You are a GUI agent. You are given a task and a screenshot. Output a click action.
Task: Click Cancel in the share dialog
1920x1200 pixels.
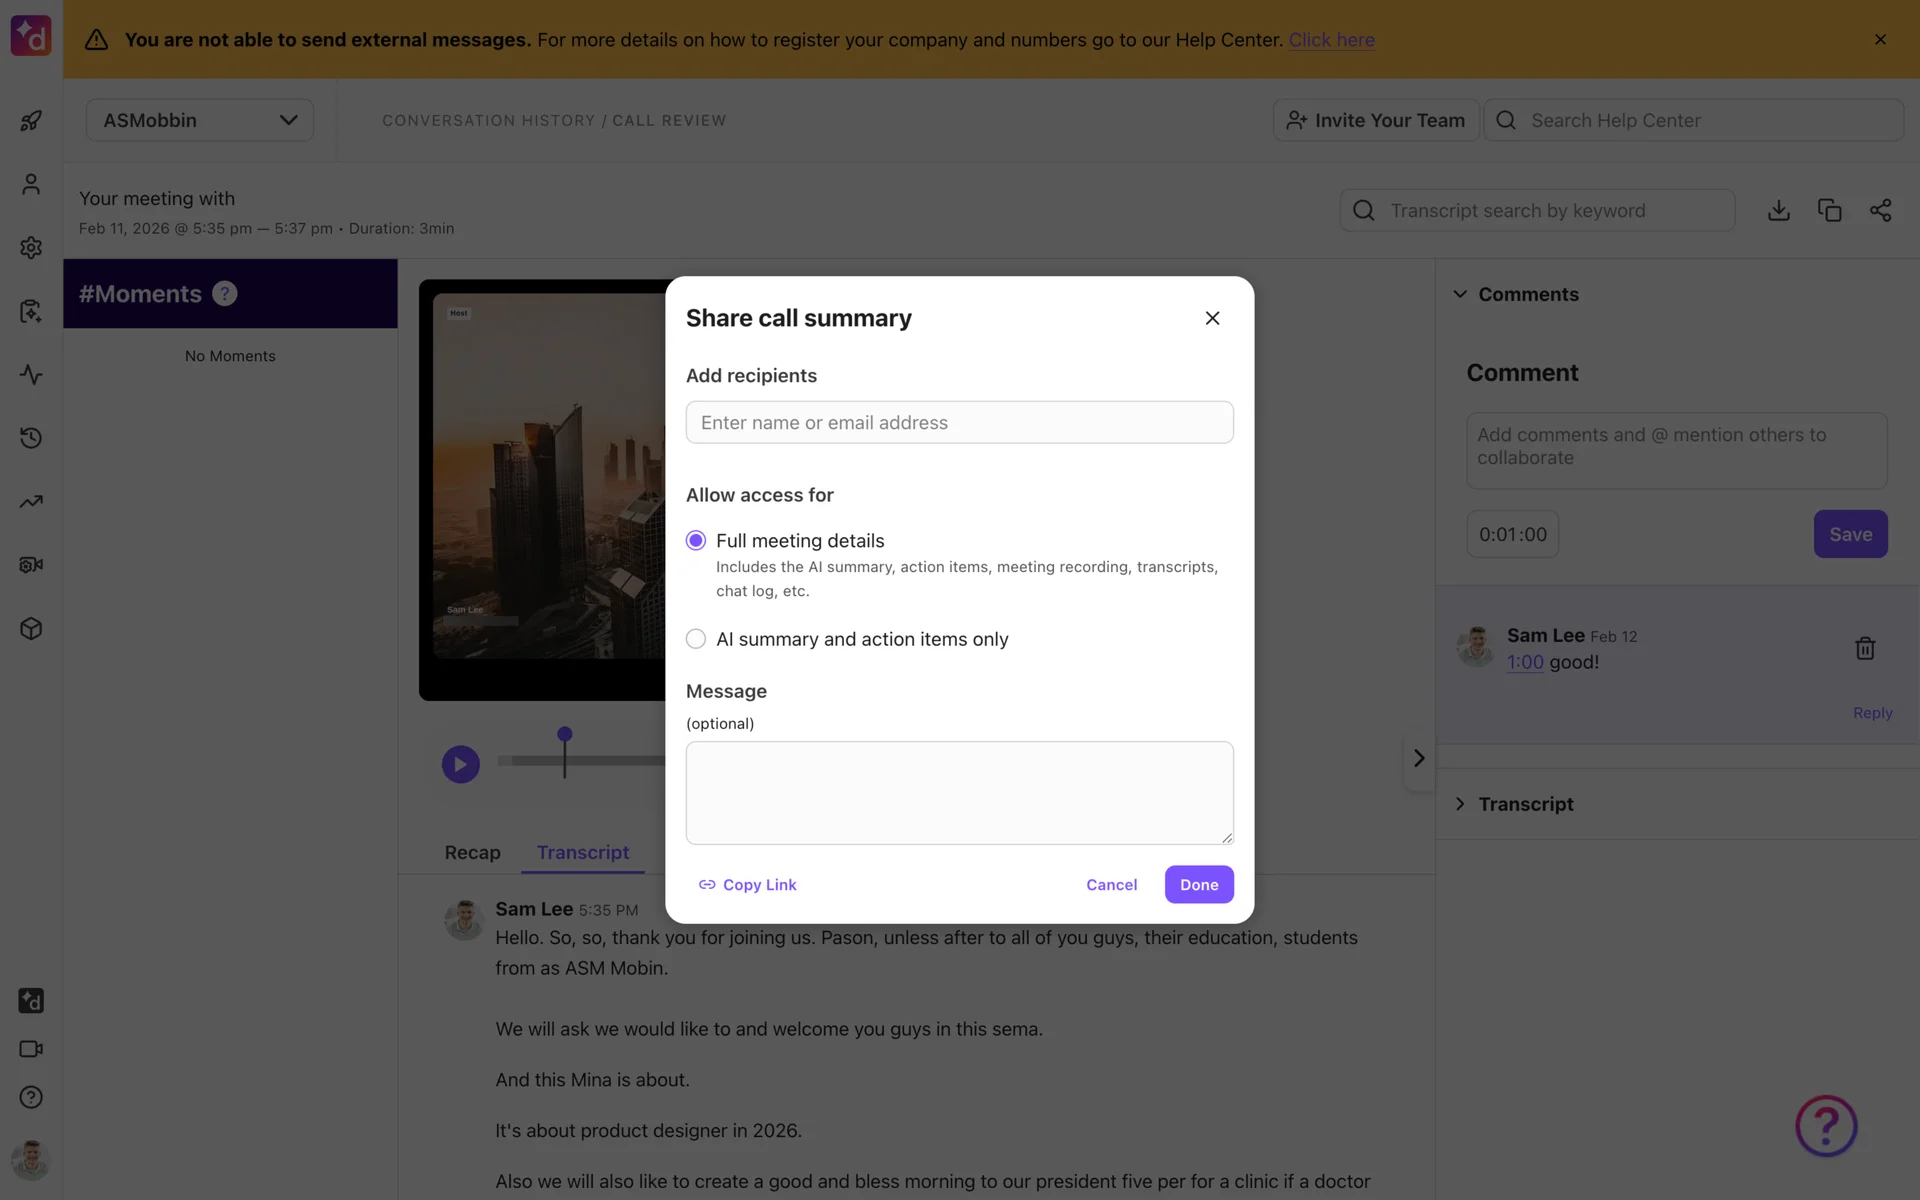click(x=1111, y=885)
